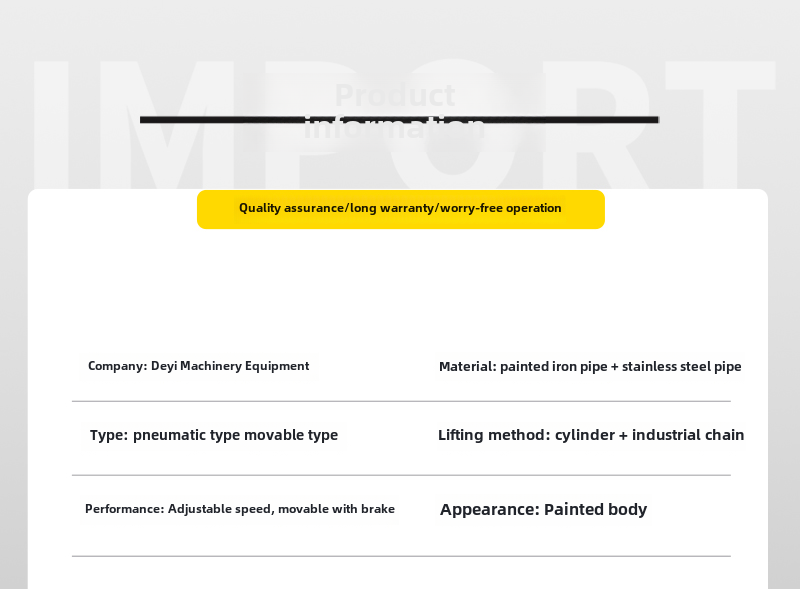Select Type: pneumatic type movable type
Image resolution: width=800 pixels, height=589 pixels.
[x=214, y=435]
